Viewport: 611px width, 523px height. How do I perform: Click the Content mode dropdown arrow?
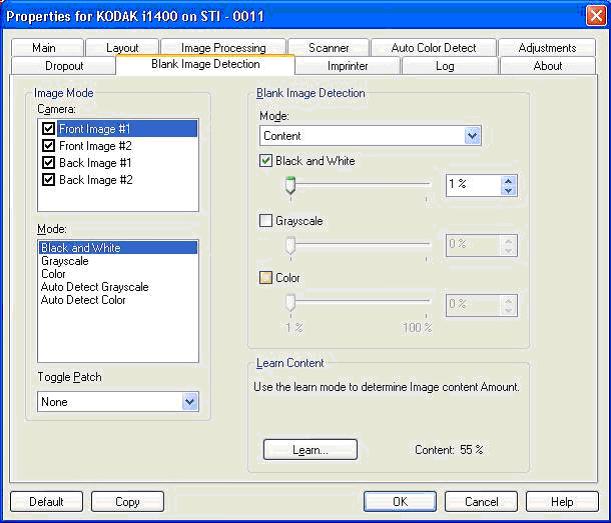472,136
